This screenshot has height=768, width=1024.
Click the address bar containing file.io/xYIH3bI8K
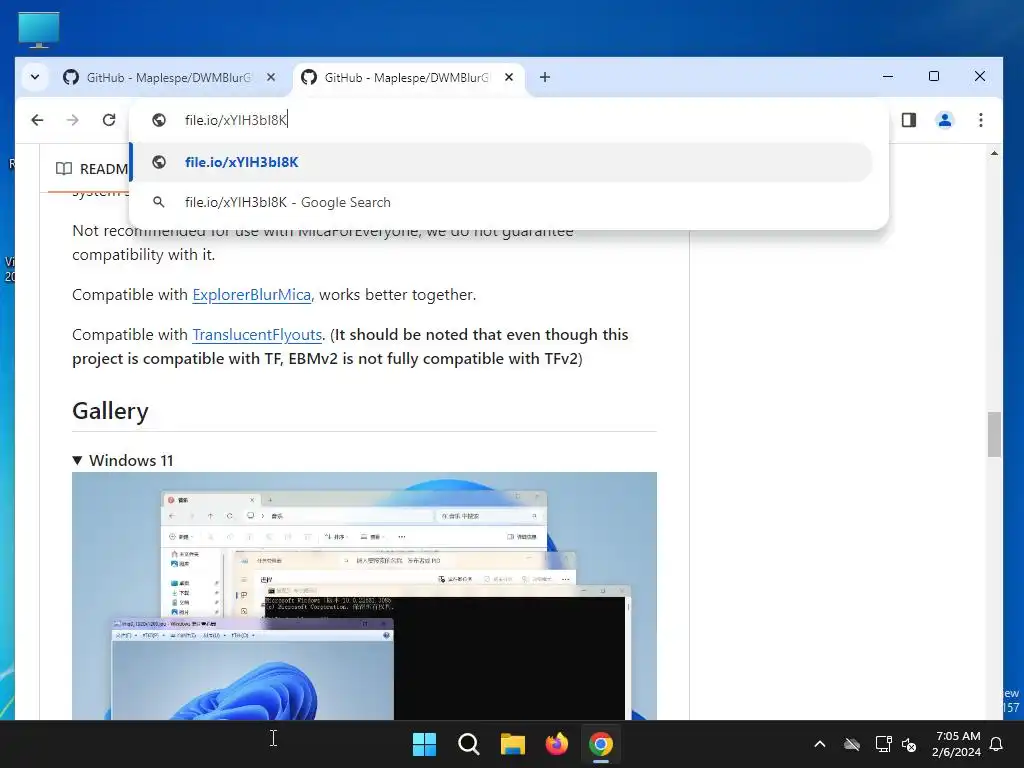pos(509,120)
